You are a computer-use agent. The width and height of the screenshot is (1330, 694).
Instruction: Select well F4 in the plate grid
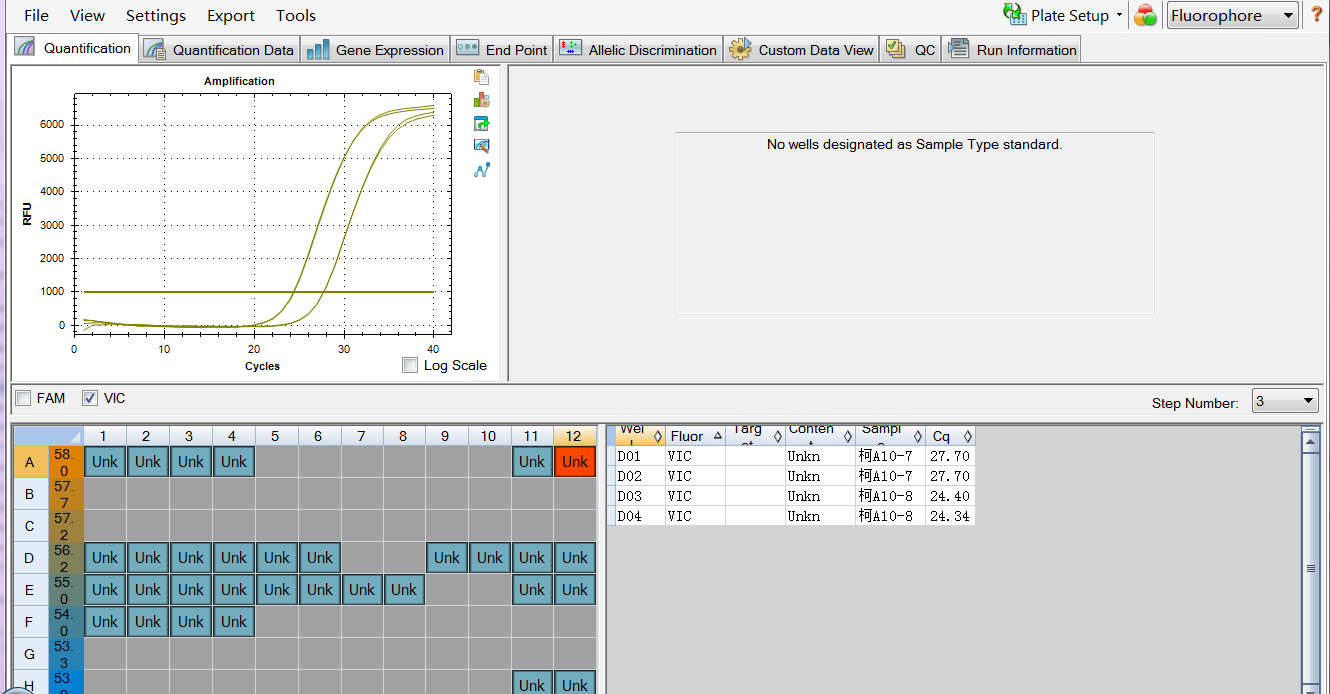[x=234, y=621]
